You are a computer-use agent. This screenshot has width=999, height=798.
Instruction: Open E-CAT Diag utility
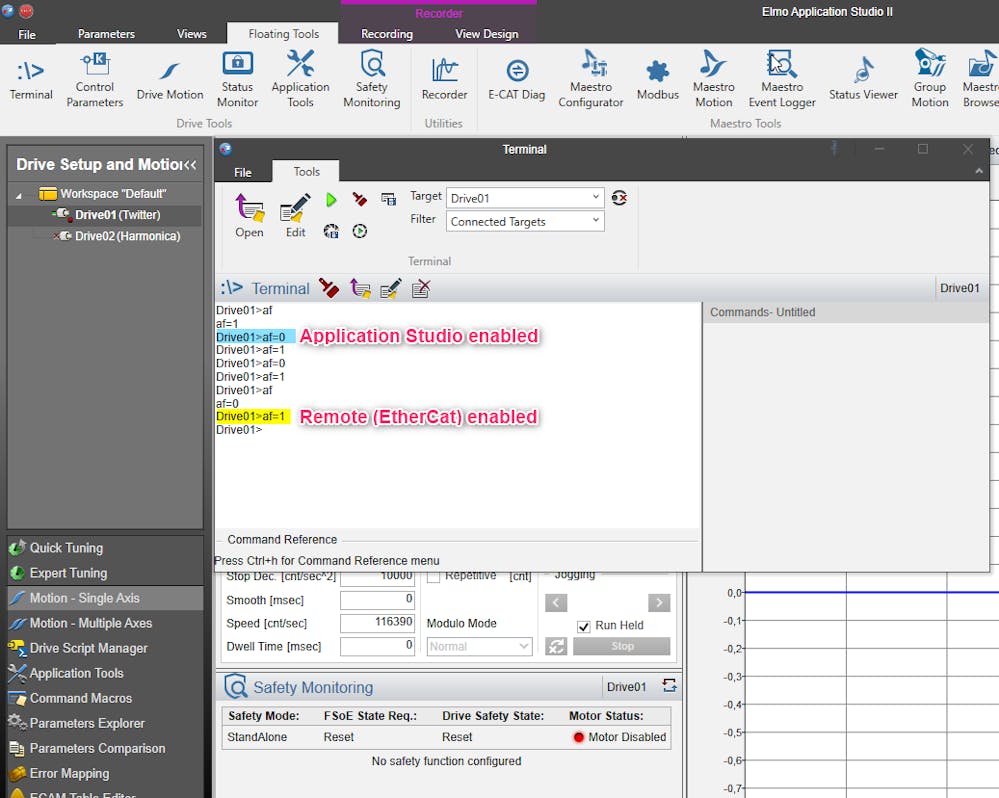(517, 80)
